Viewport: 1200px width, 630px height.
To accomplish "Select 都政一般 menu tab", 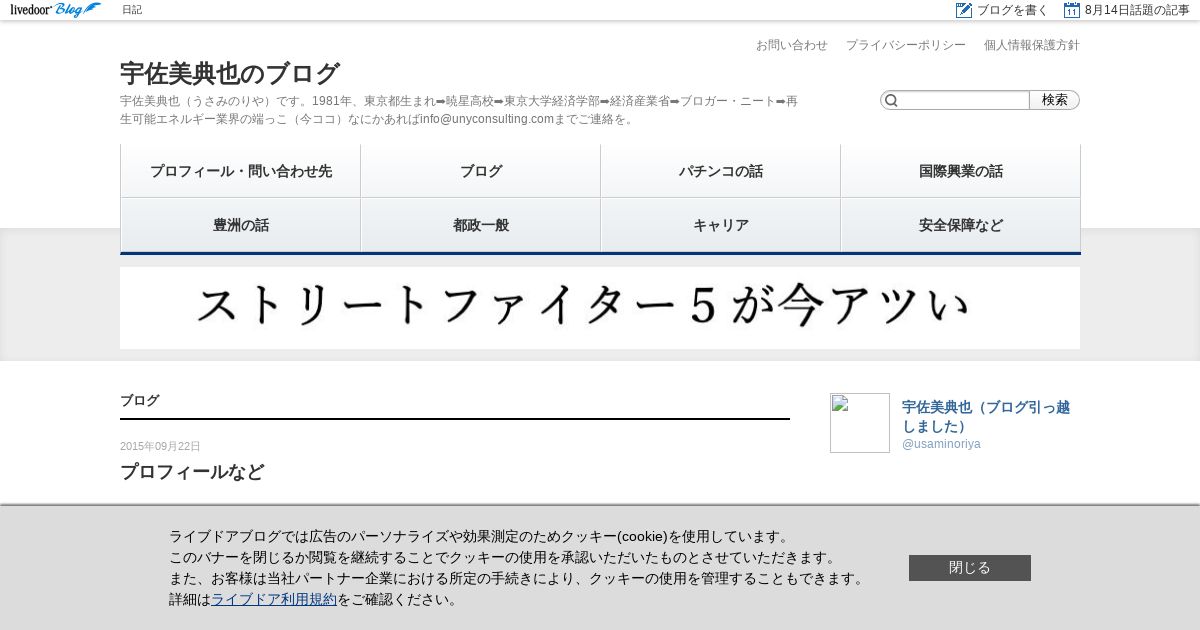I will (480, 225).
